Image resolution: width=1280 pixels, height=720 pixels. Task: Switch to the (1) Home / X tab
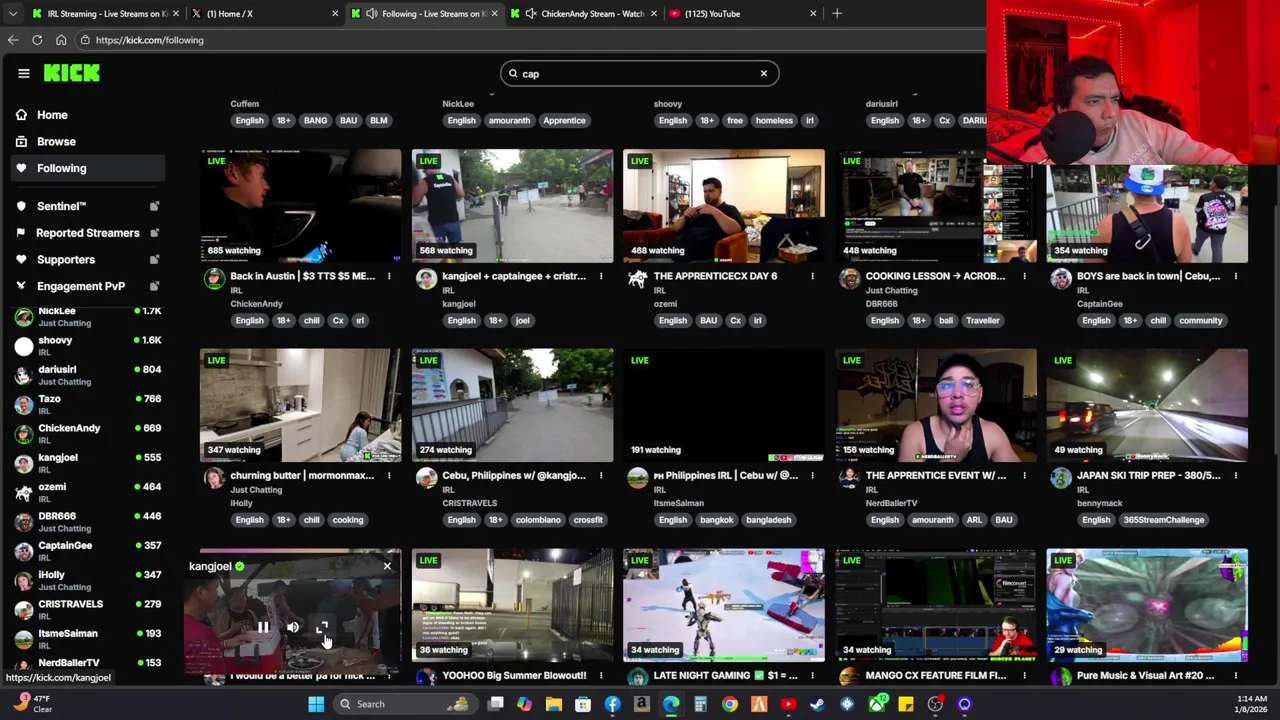(265, 14)
